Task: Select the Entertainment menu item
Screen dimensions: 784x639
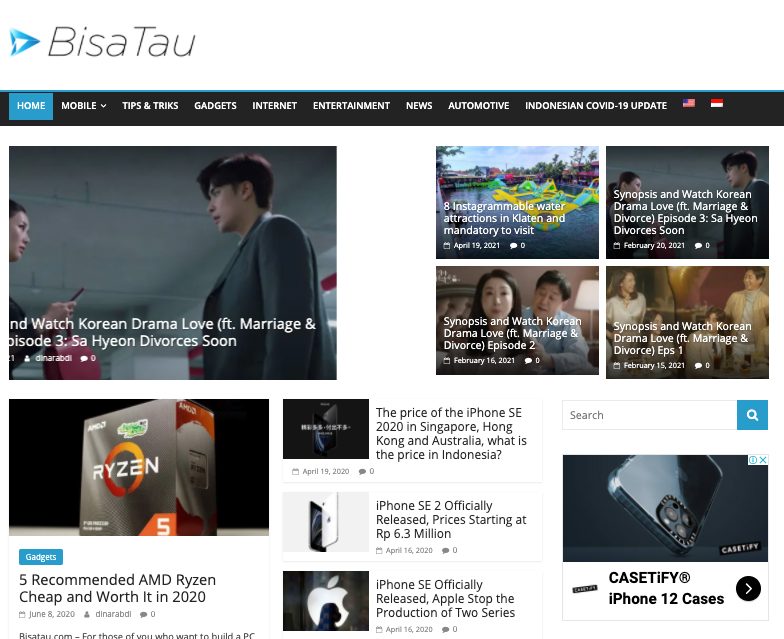Action: (351, 106)
